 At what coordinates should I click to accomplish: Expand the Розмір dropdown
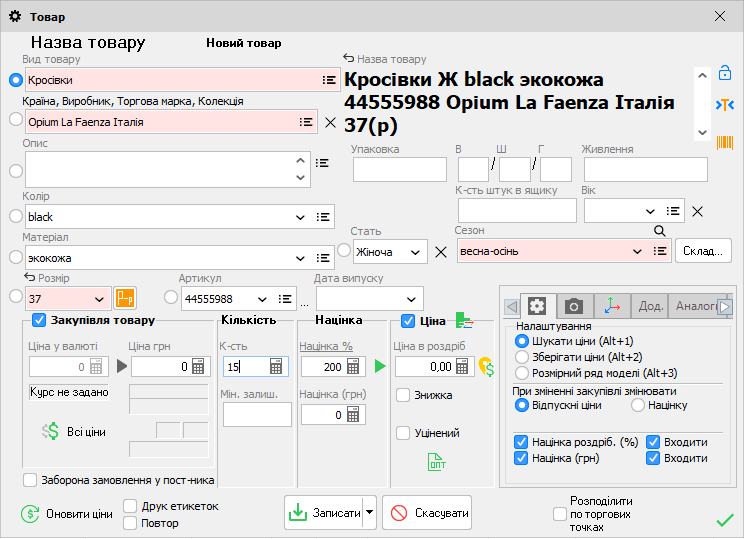pyautogui.click(x=98, y=299)
